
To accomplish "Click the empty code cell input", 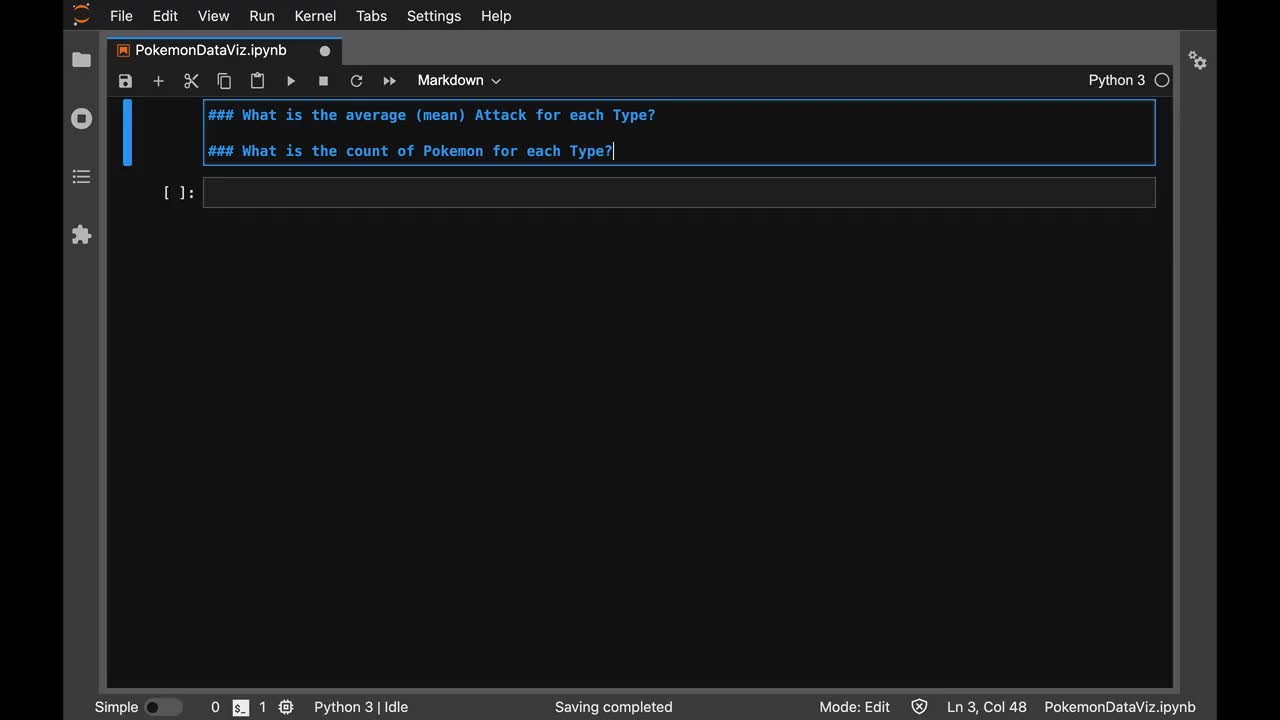I will pos(679,193).
